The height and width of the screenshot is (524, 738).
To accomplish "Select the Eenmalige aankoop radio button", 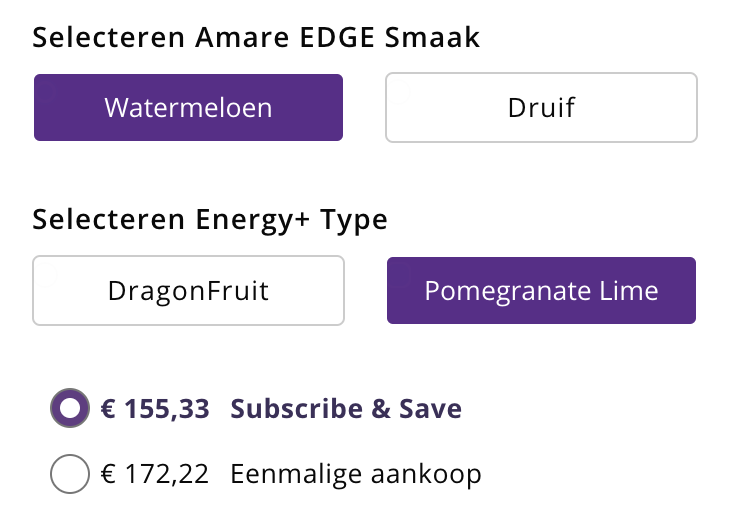I will coord(69,474).
